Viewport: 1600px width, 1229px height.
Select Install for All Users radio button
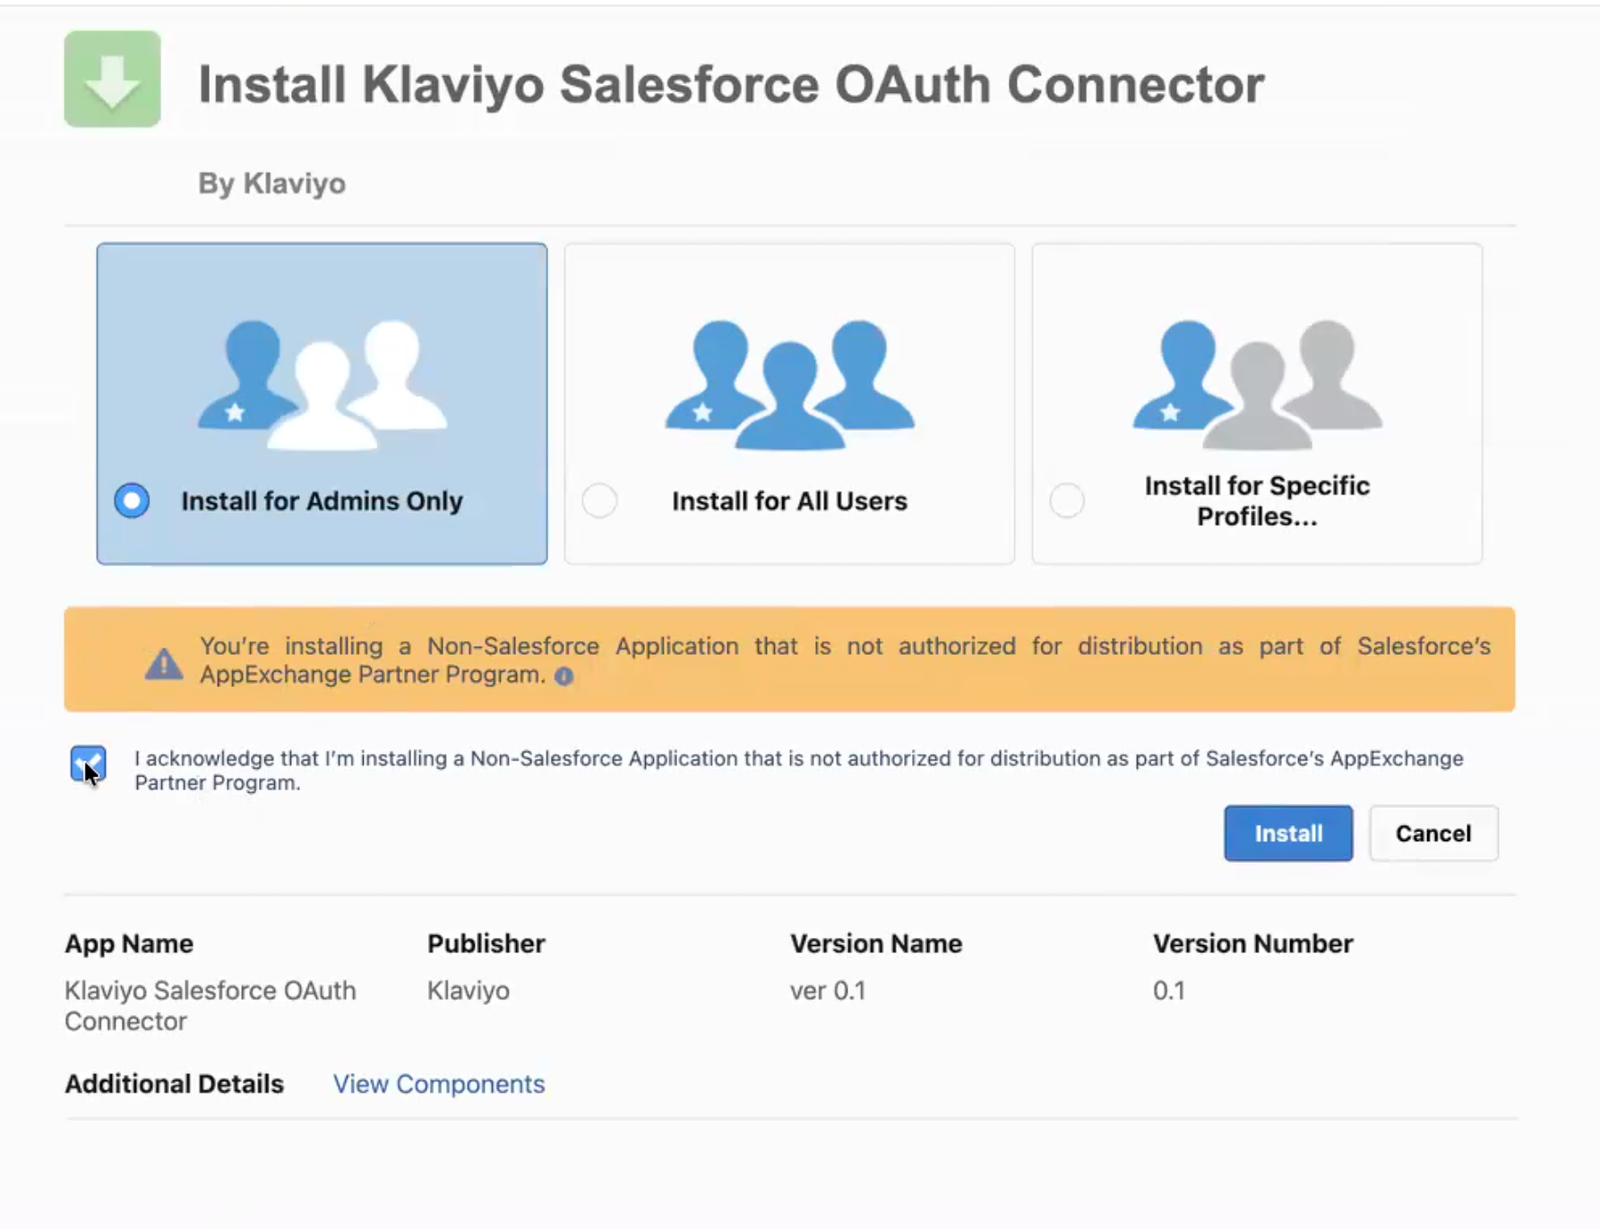point(600,500)
